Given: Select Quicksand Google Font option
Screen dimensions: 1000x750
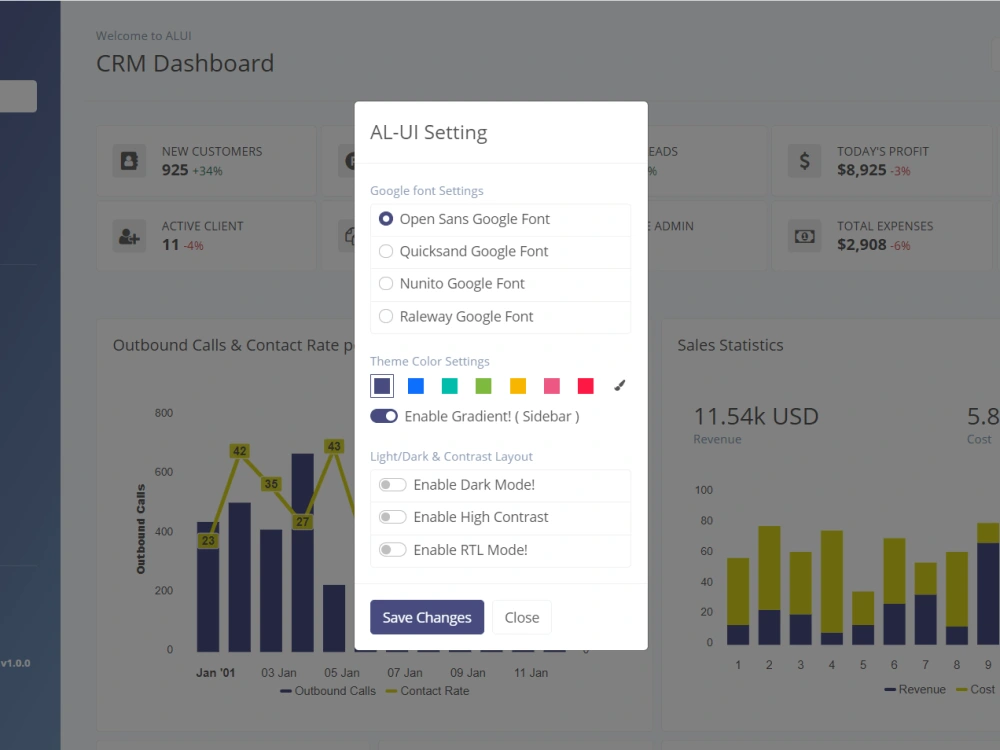Looking at the screenshot, I should coord(386,251).
